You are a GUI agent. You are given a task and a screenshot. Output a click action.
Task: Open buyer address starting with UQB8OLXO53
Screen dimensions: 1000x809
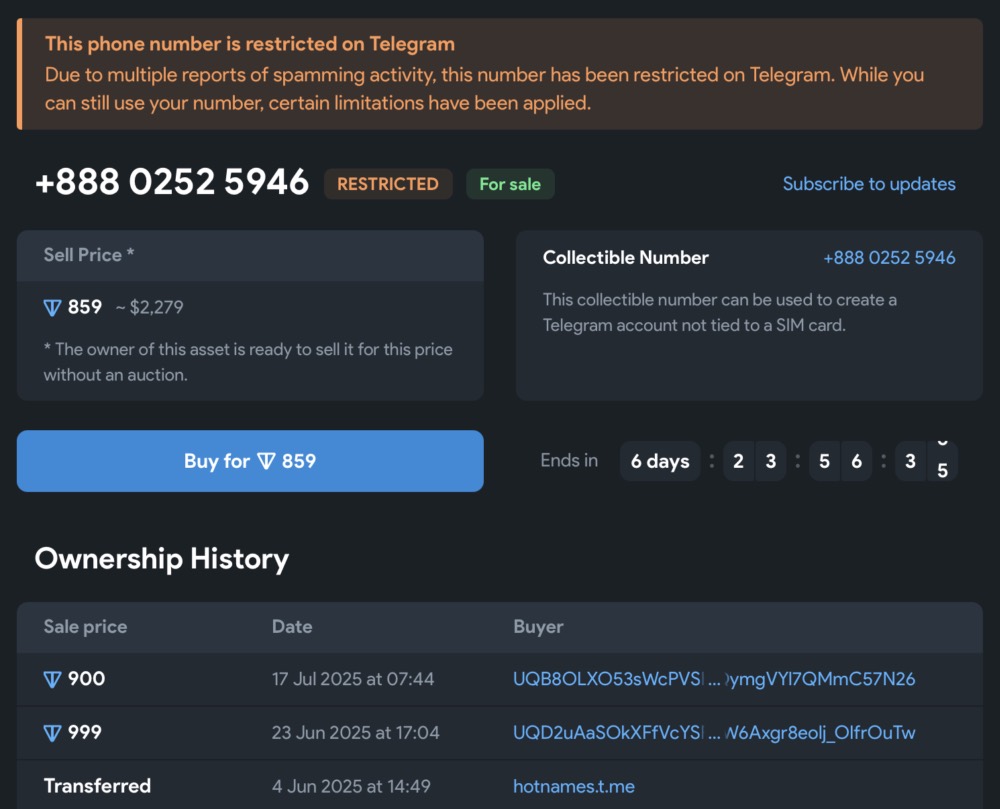[713, 680]
